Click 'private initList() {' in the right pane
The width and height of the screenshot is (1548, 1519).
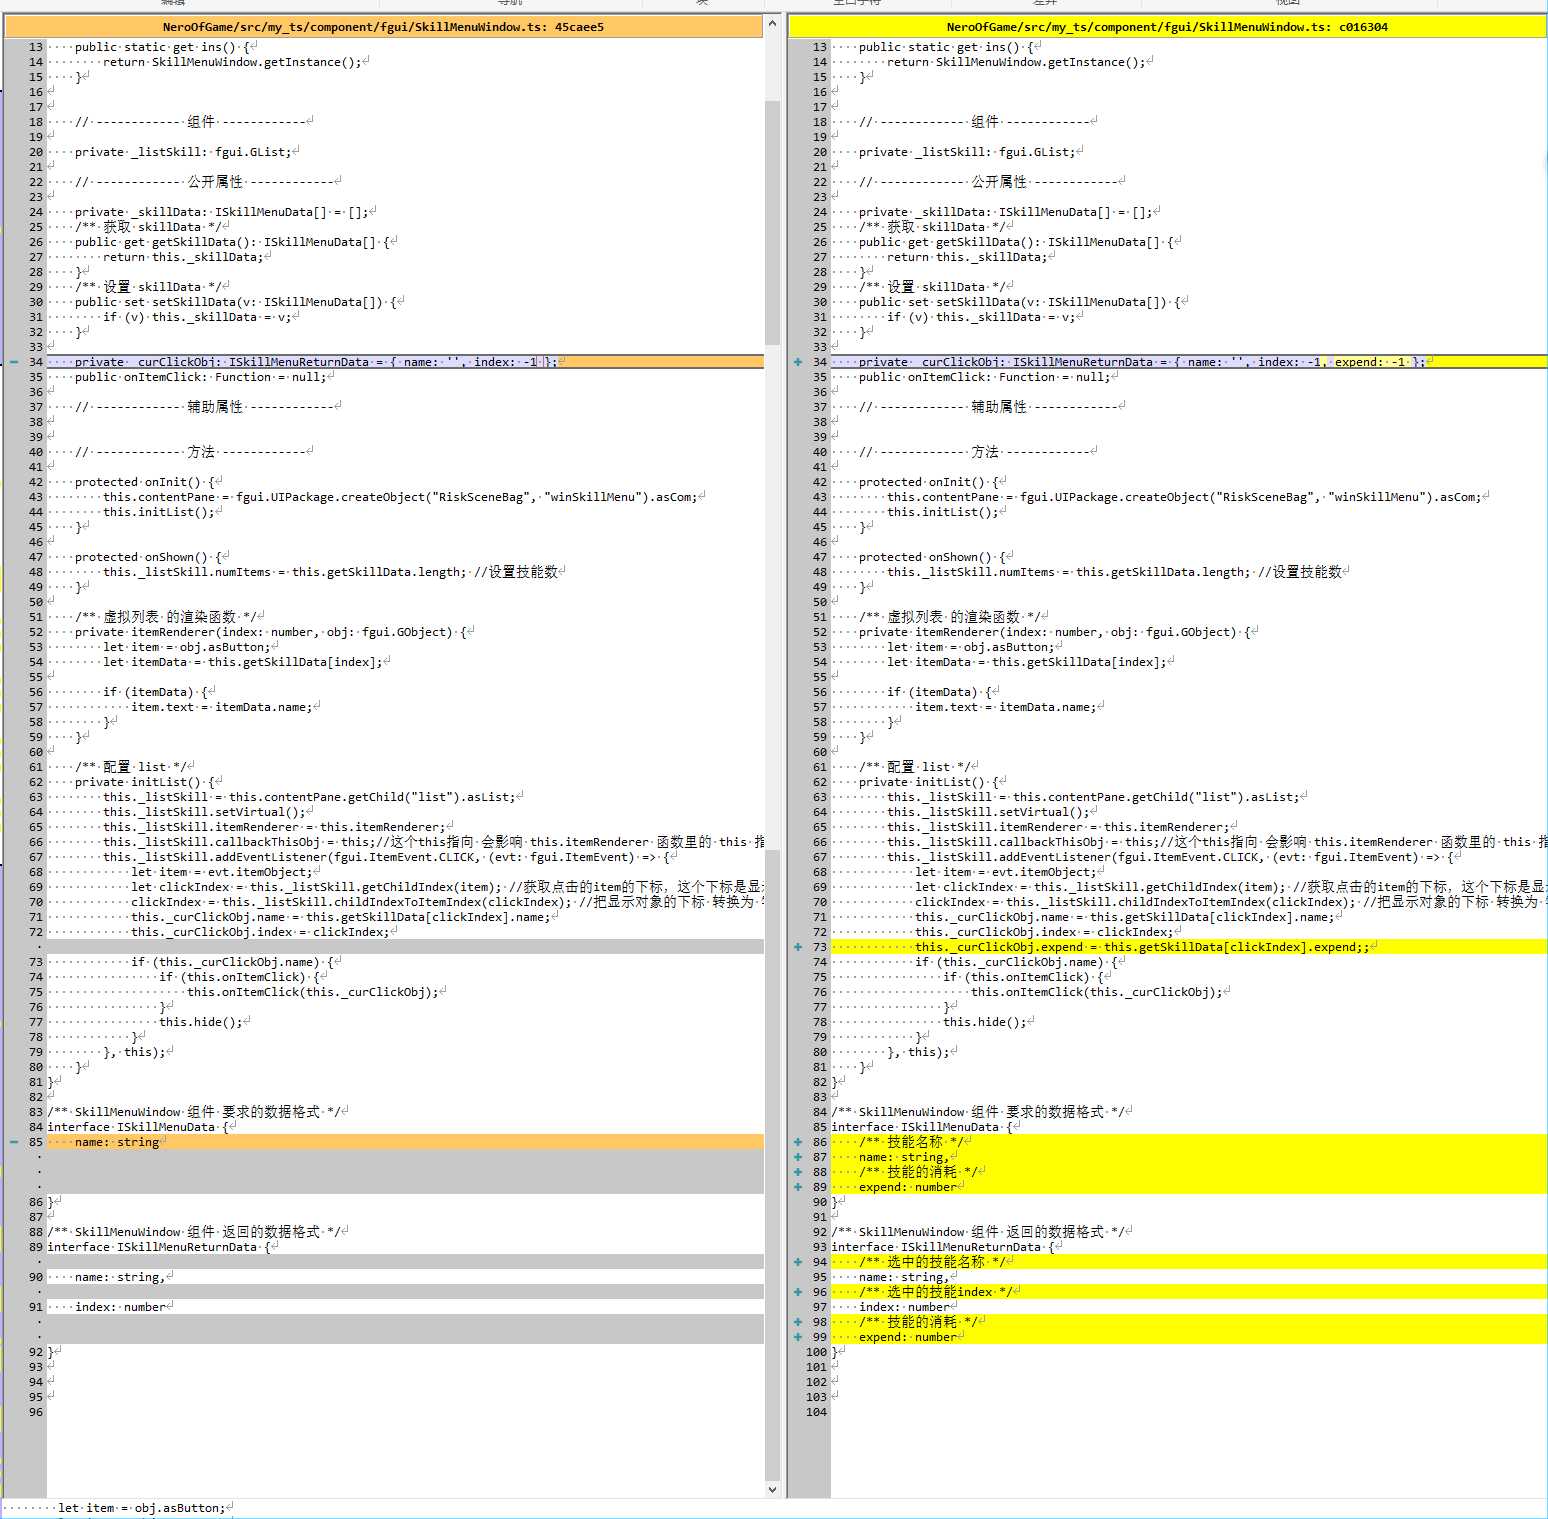[x=929, y=782]
